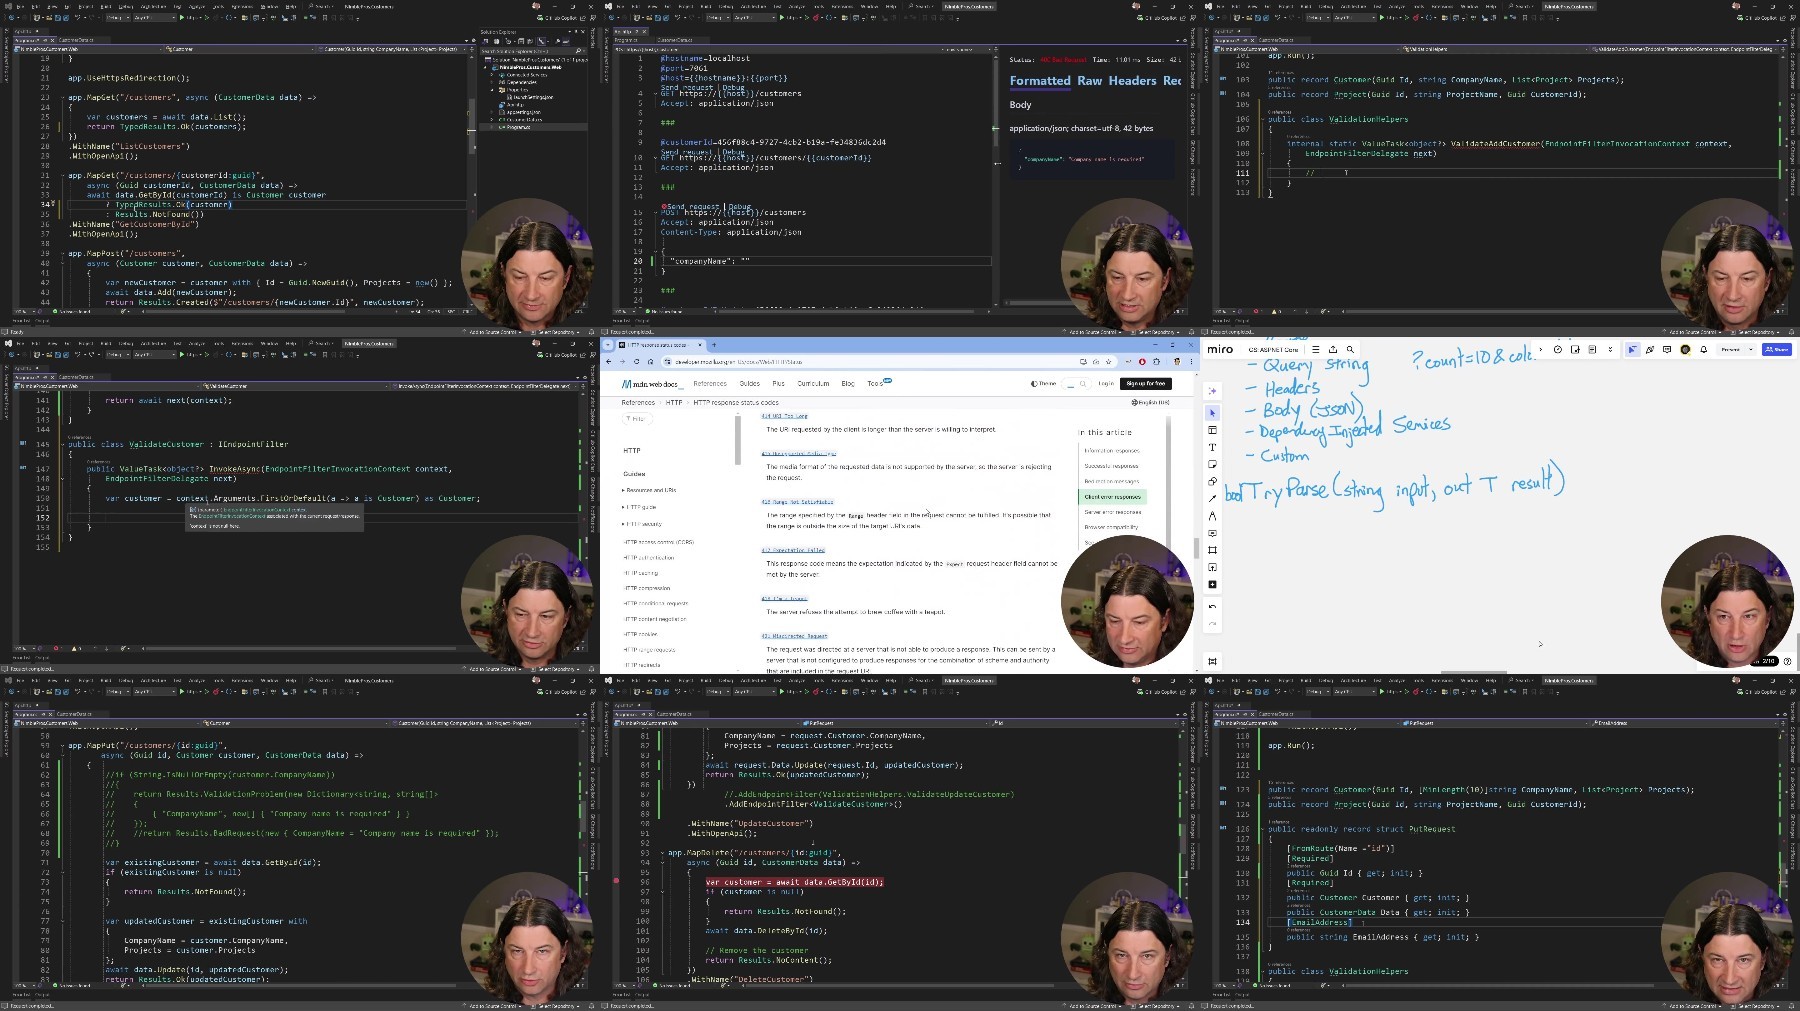
Task: Switch to the Raw response tab
Action: (1089, 81)
